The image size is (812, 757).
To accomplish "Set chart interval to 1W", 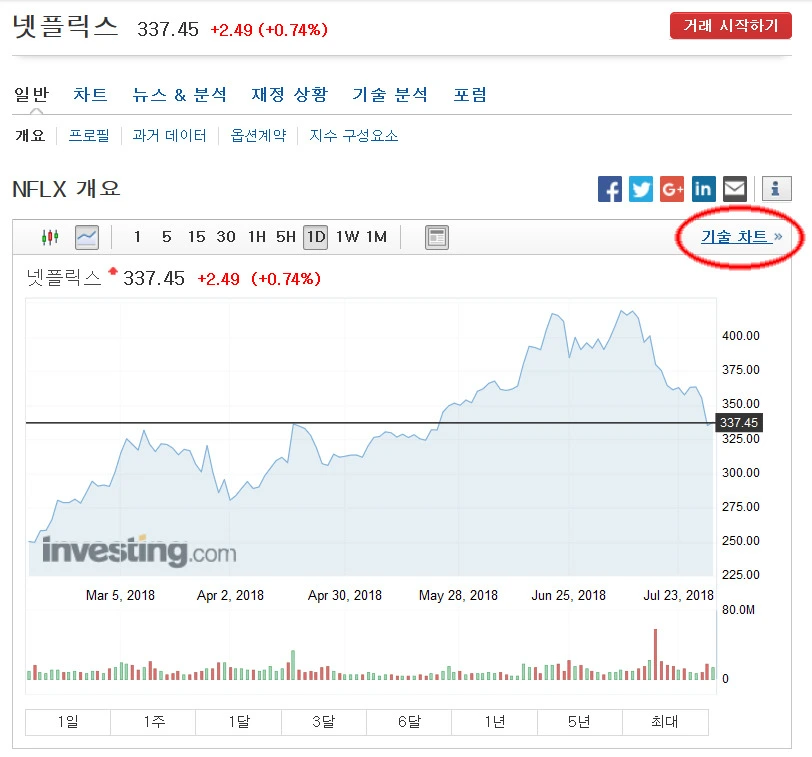I will pos(346,237).
